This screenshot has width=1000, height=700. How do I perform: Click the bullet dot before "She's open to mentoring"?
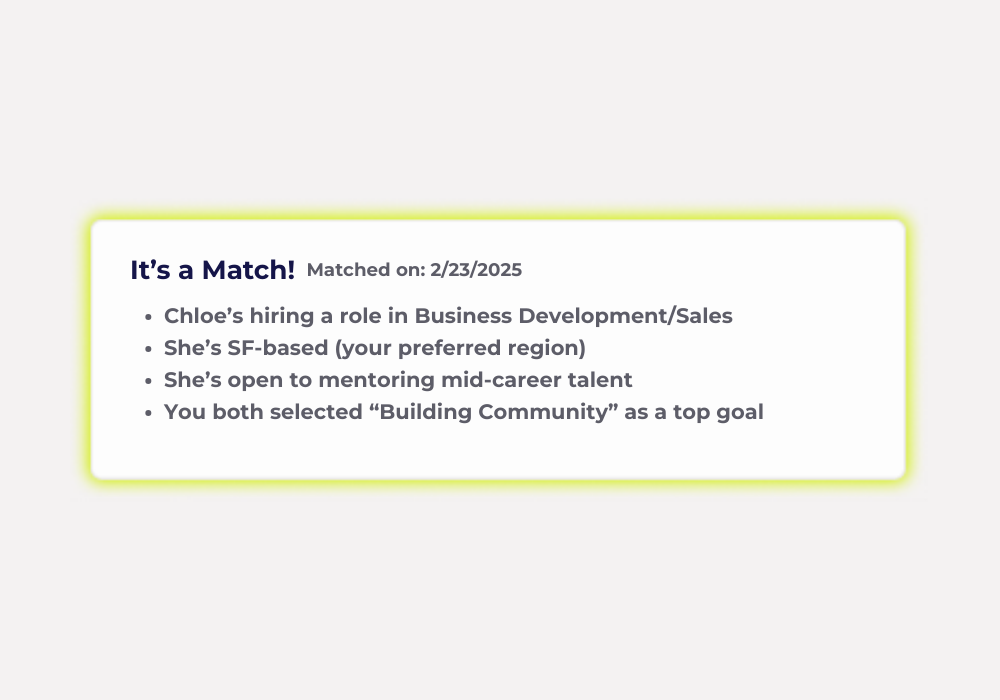[x=149, y=380]
